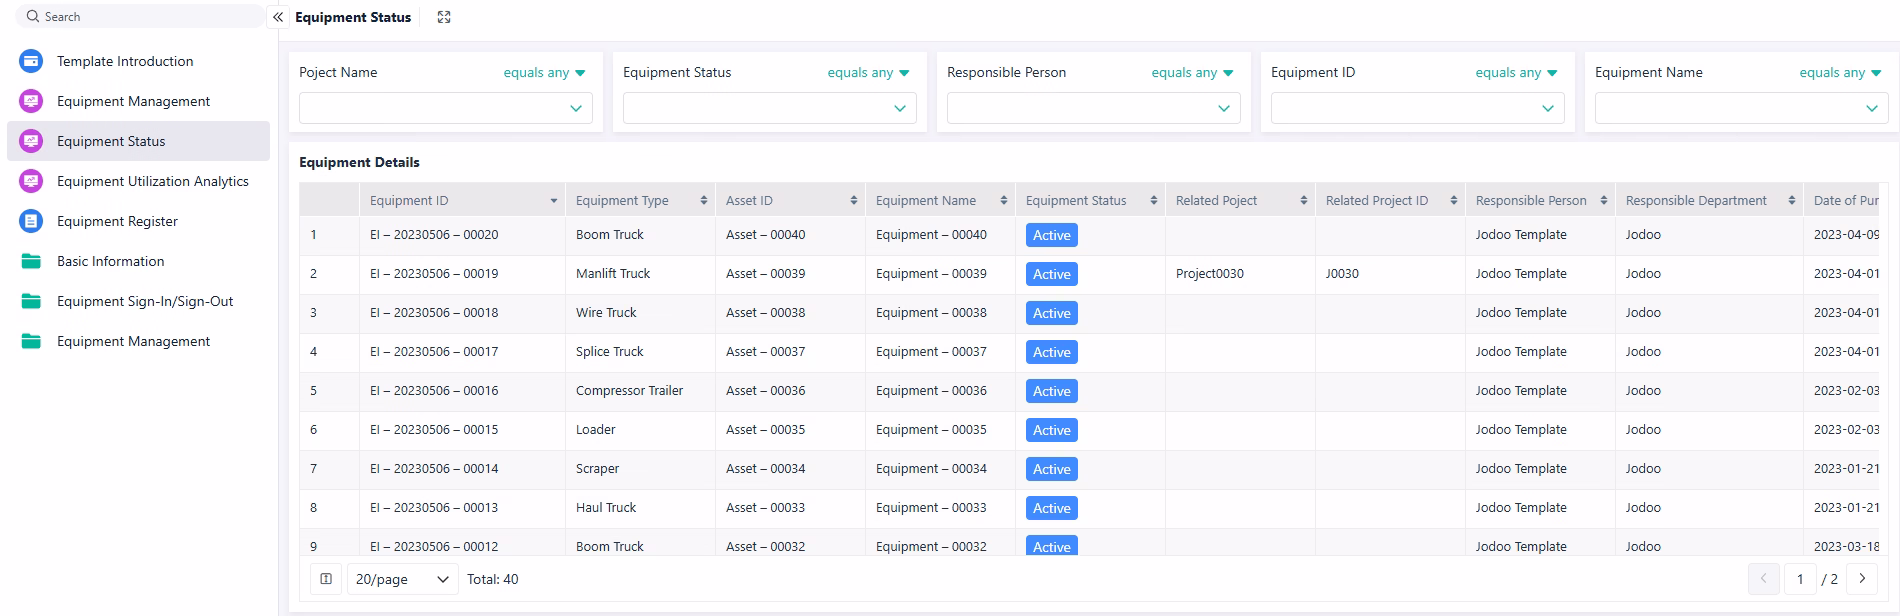Sort by the Responsible Person column

pyautogui.click(x=1603, y=201)
